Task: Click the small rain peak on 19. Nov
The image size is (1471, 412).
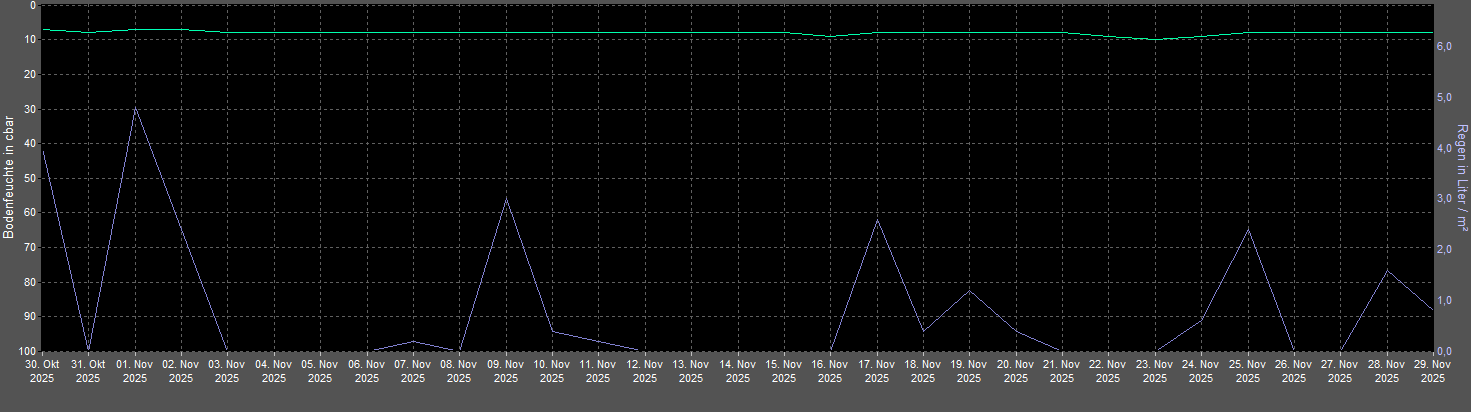Action: click(969, 291)
